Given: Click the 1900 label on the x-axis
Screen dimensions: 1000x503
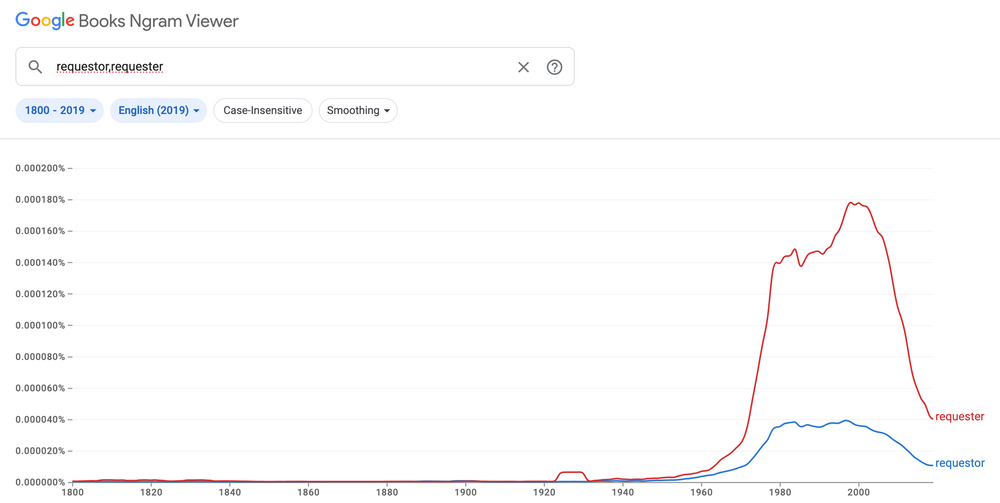Looking at the screenshot, I should click(x=465, y=492).
